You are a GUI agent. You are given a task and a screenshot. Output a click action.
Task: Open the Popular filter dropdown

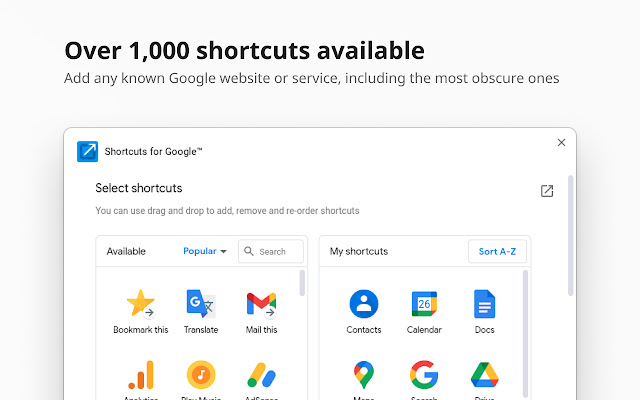205,251
